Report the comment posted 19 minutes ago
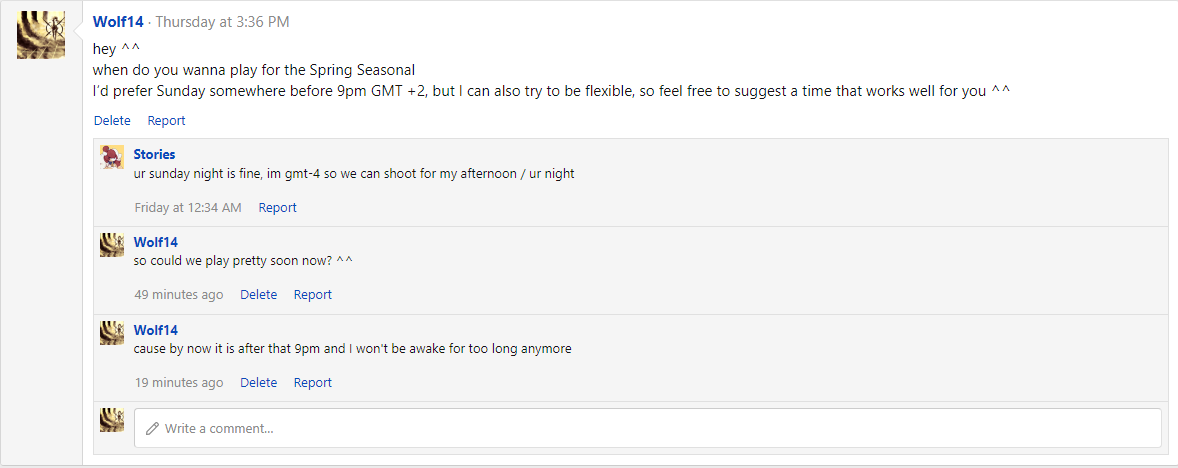Image resolution: width=1178 pixels, height=468 pixels. tap(312, 383)
